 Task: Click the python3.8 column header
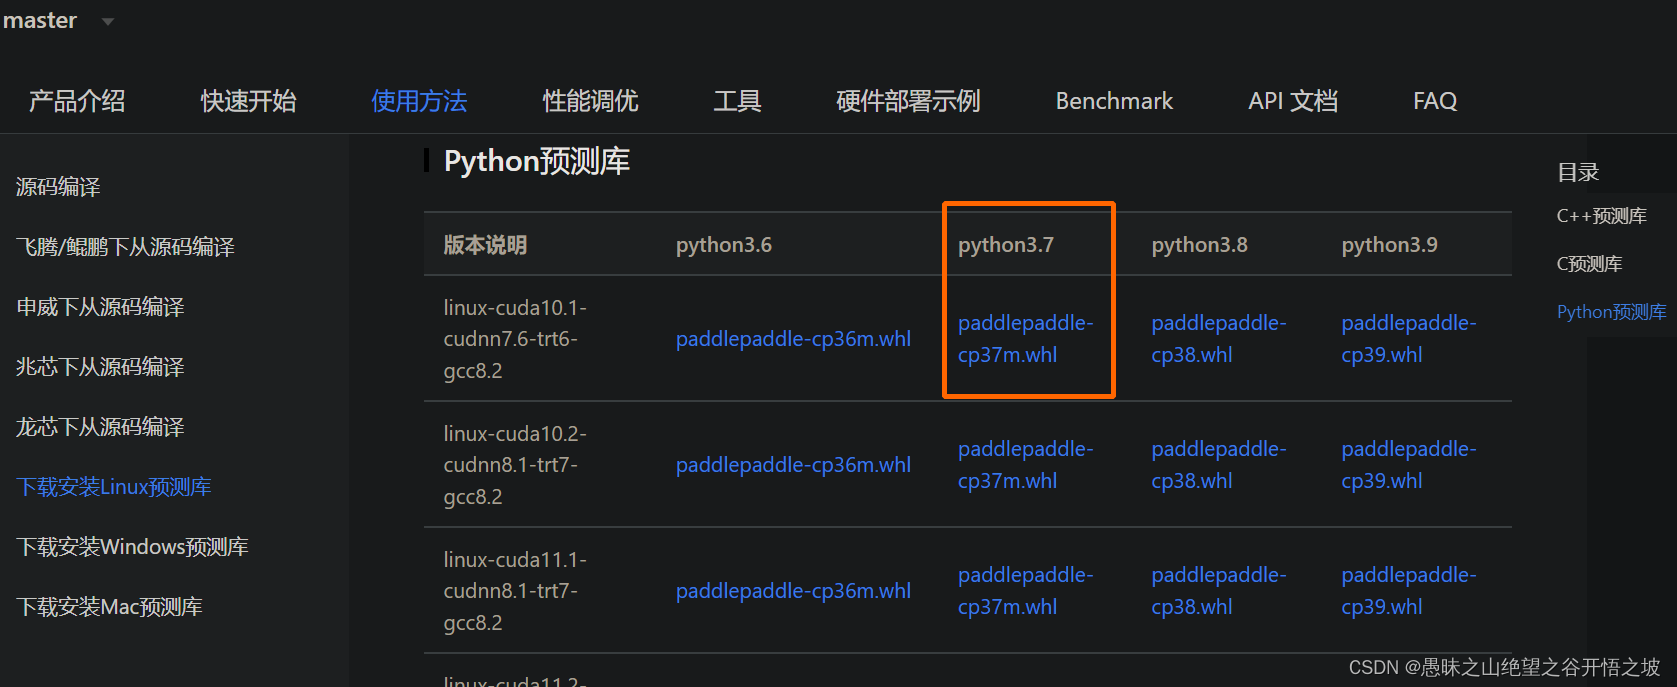click(x=1199, y=245)
